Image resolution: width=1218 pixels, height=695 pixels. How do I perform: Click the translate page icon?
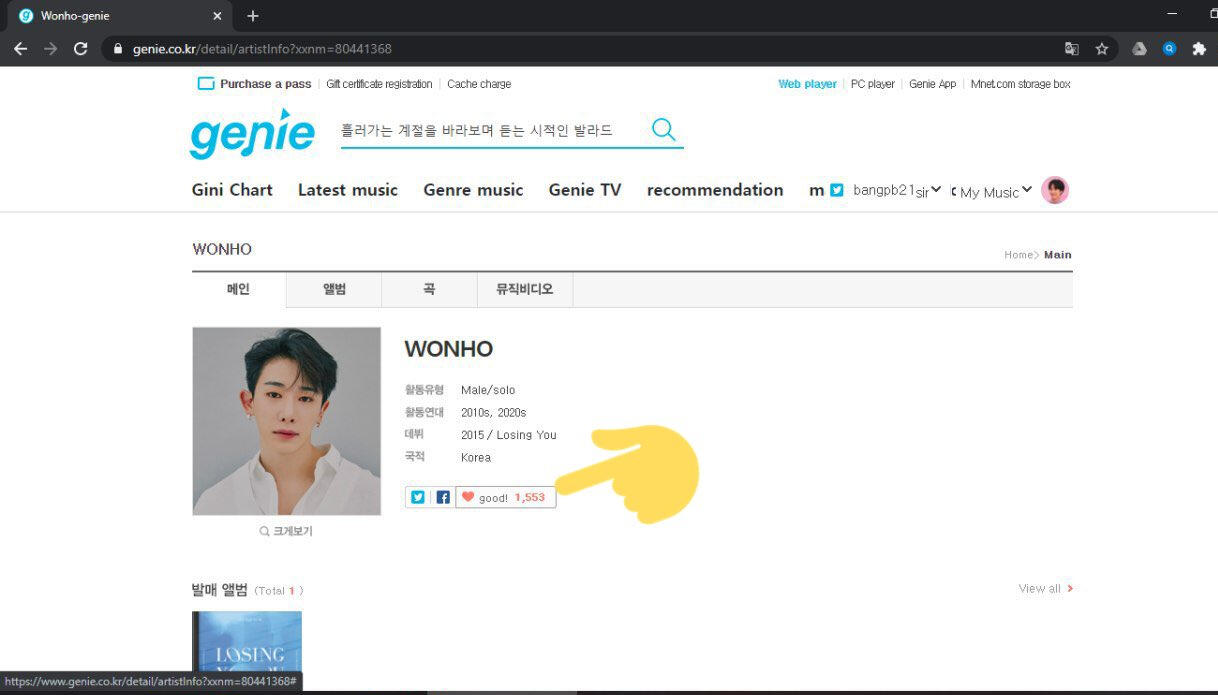[x=1071, y=48]
